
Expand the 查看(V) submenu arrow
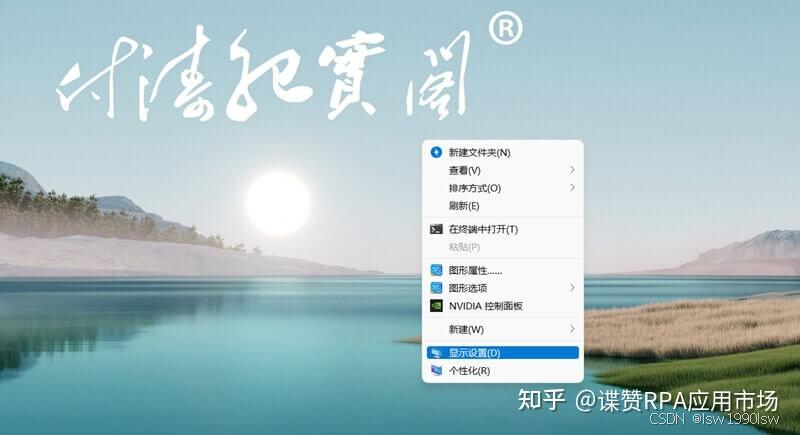click(x=572, y=171)
